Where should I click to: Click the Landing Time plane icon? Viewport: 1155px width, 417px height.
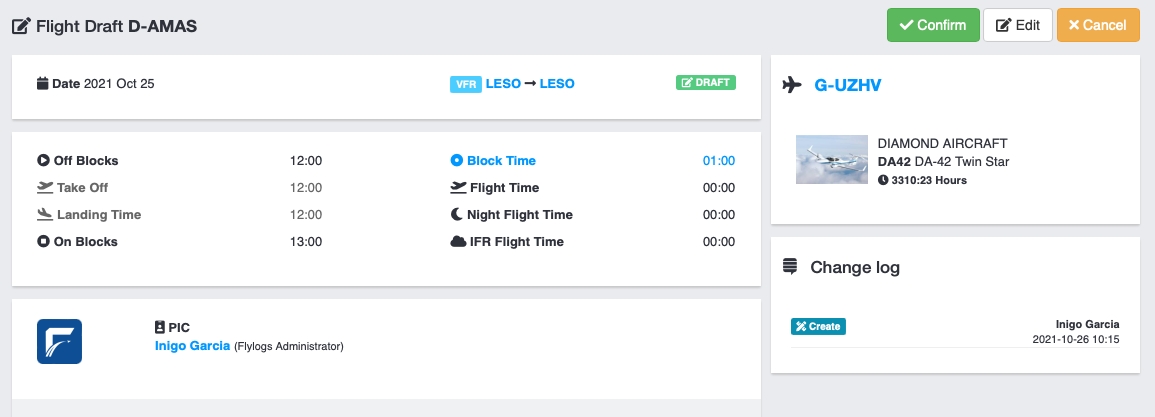tap(44, 214)
